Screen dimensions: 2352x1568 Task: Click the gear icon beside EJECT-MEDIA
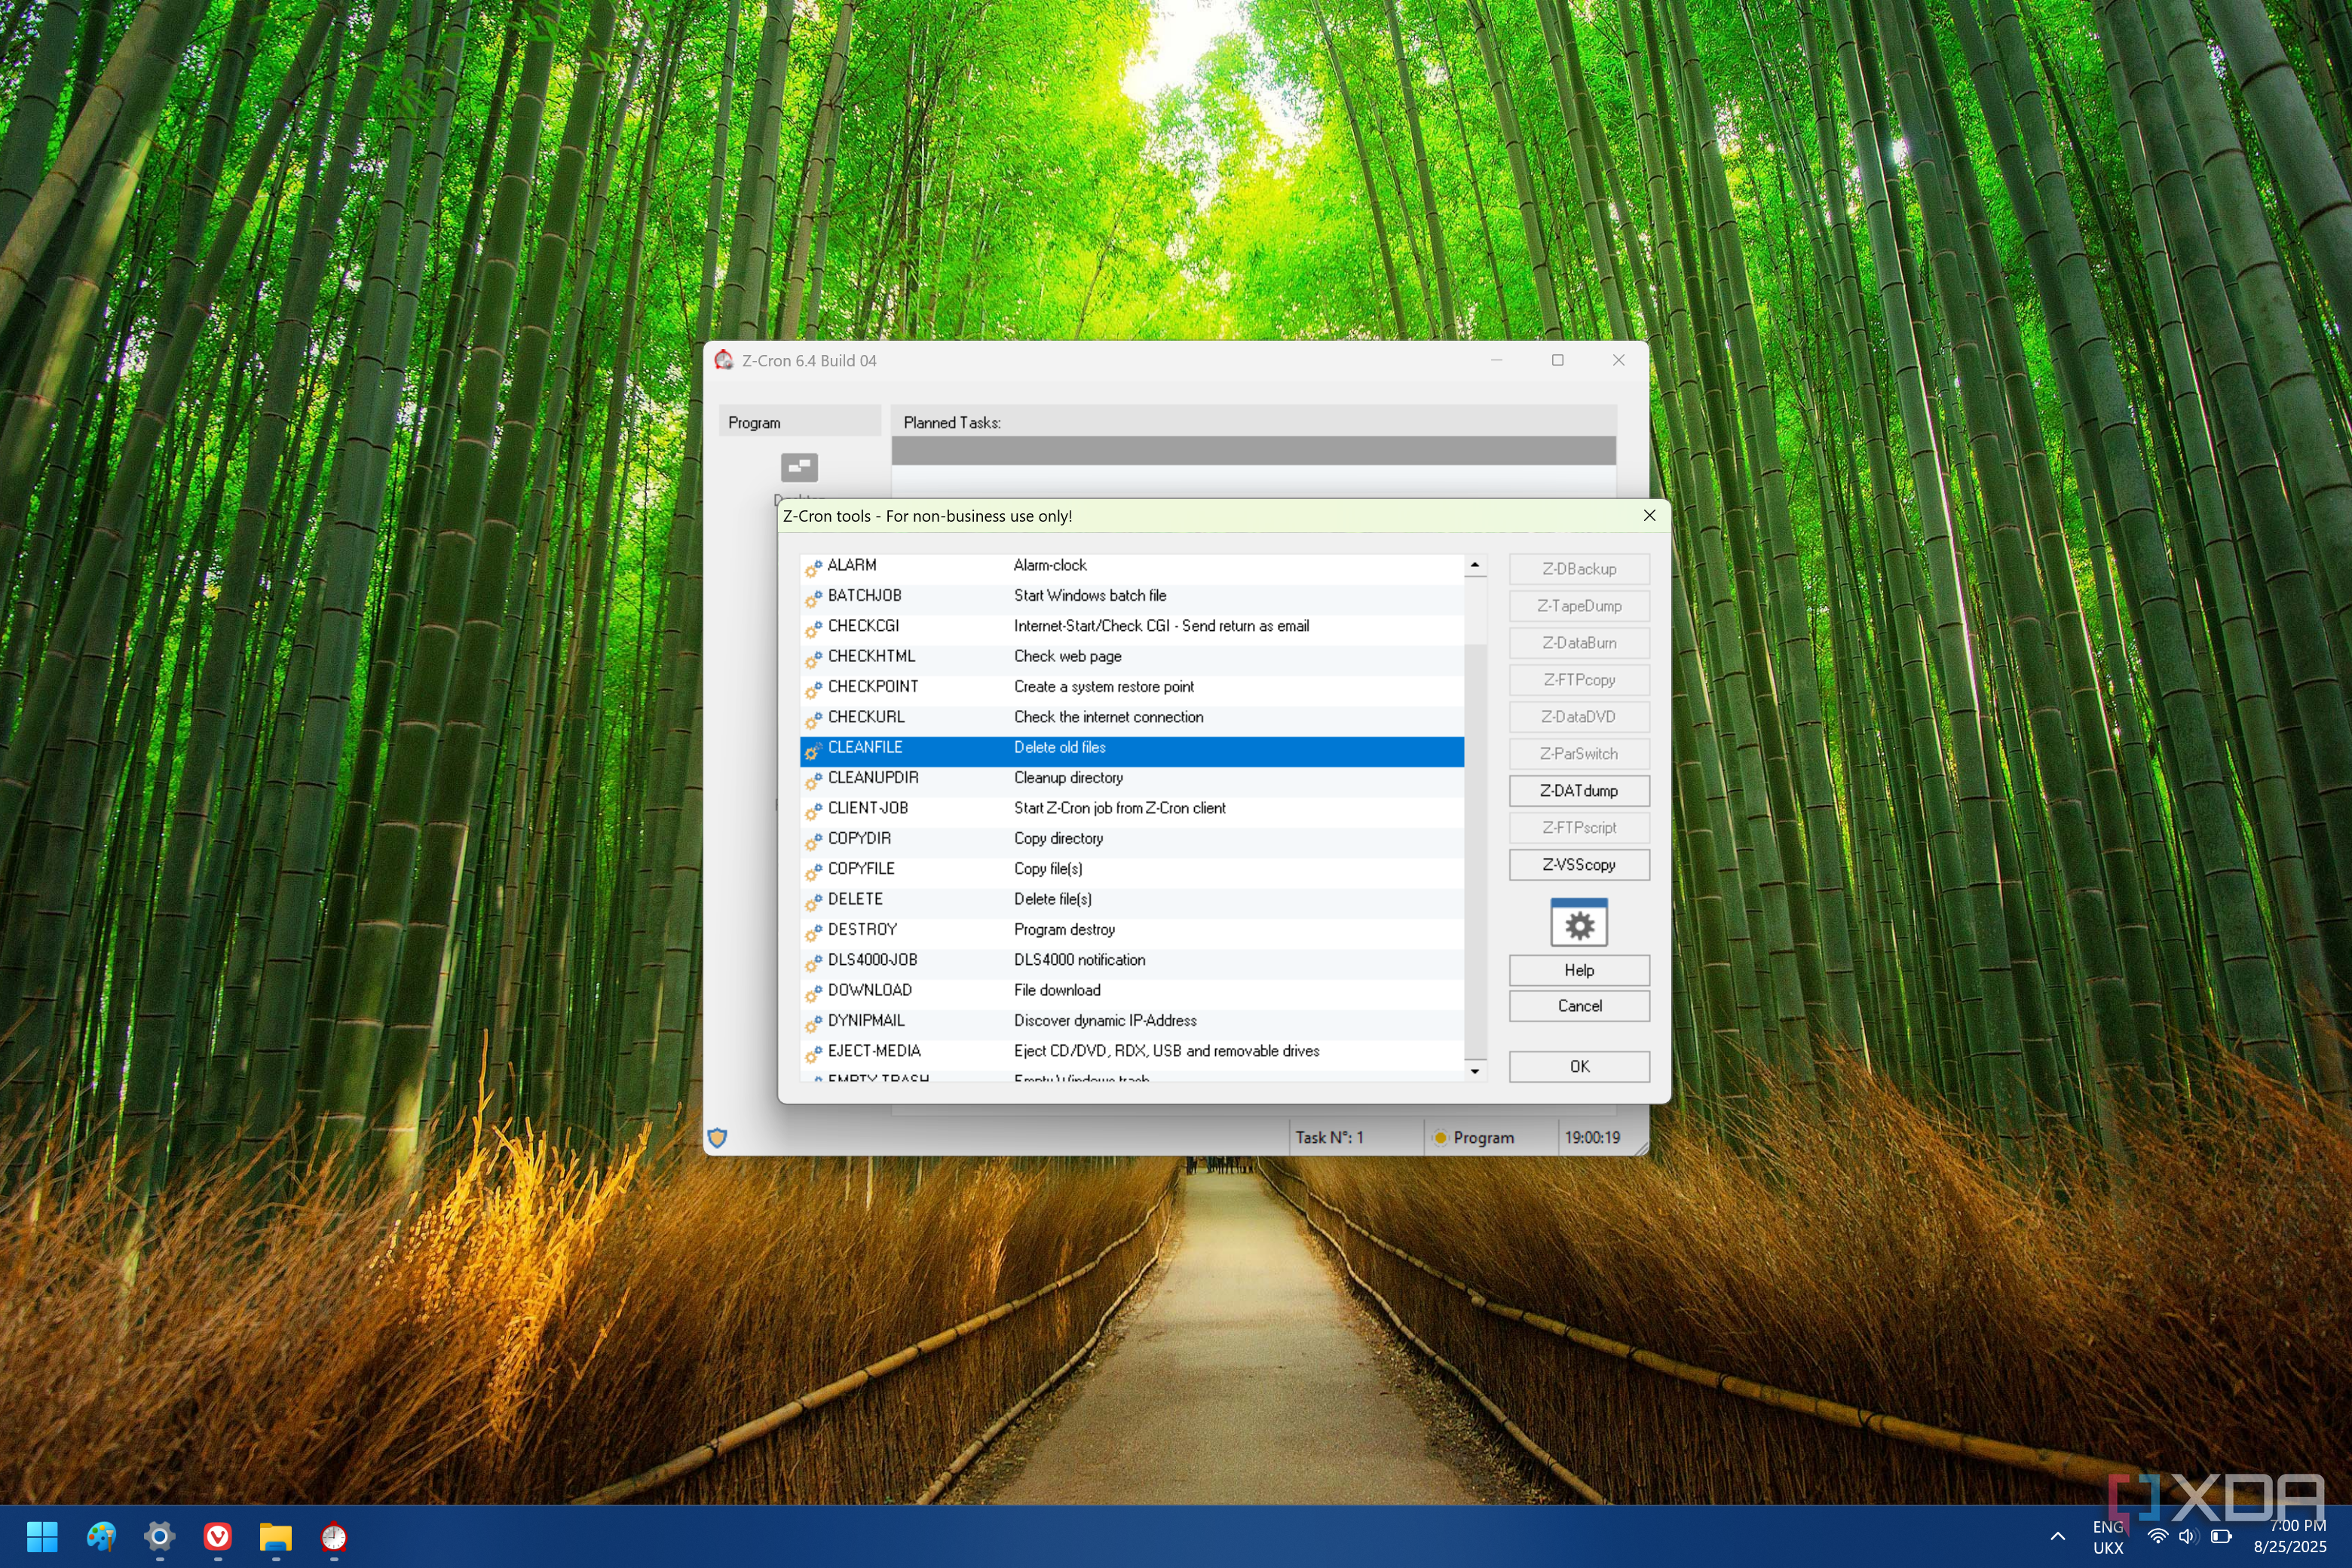(813, 1053)
